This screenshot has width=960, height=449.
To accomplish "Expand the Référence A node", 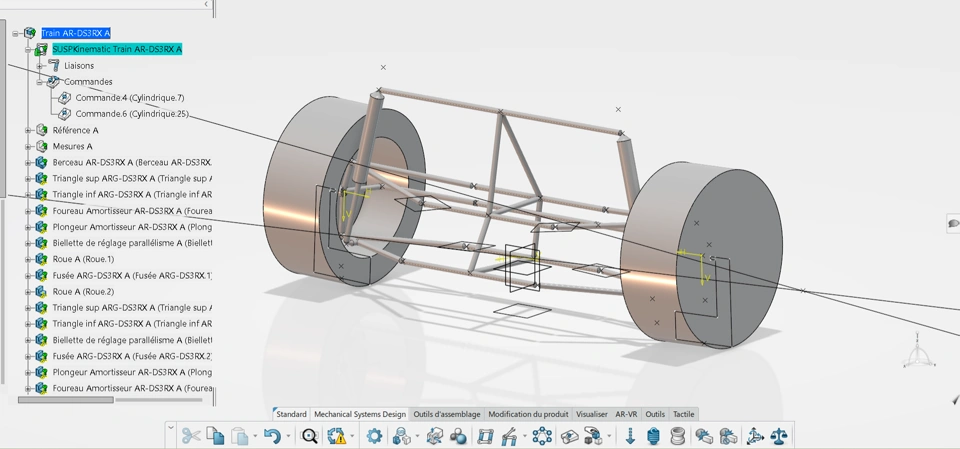I will [x=28, y=130].
